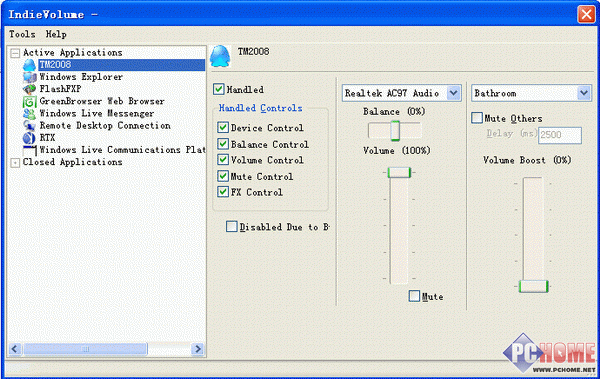Click the horizontal scrollbar thumb
The height and width of the screenshot is (379, 600).
(x=85, y=349)
